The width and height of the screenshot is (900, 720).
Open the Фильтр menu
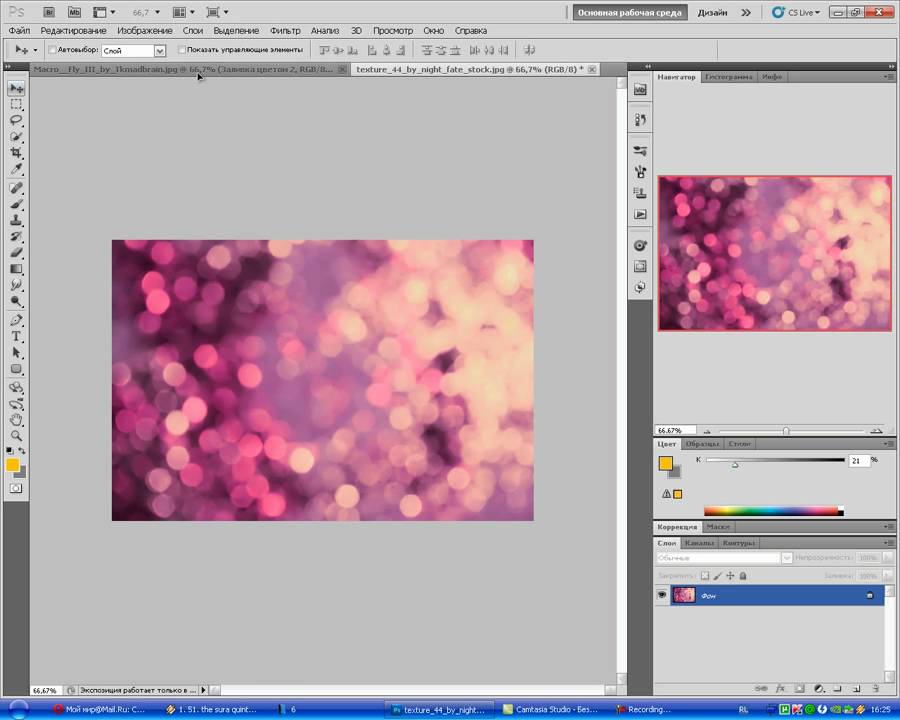(x=285, y=31)
